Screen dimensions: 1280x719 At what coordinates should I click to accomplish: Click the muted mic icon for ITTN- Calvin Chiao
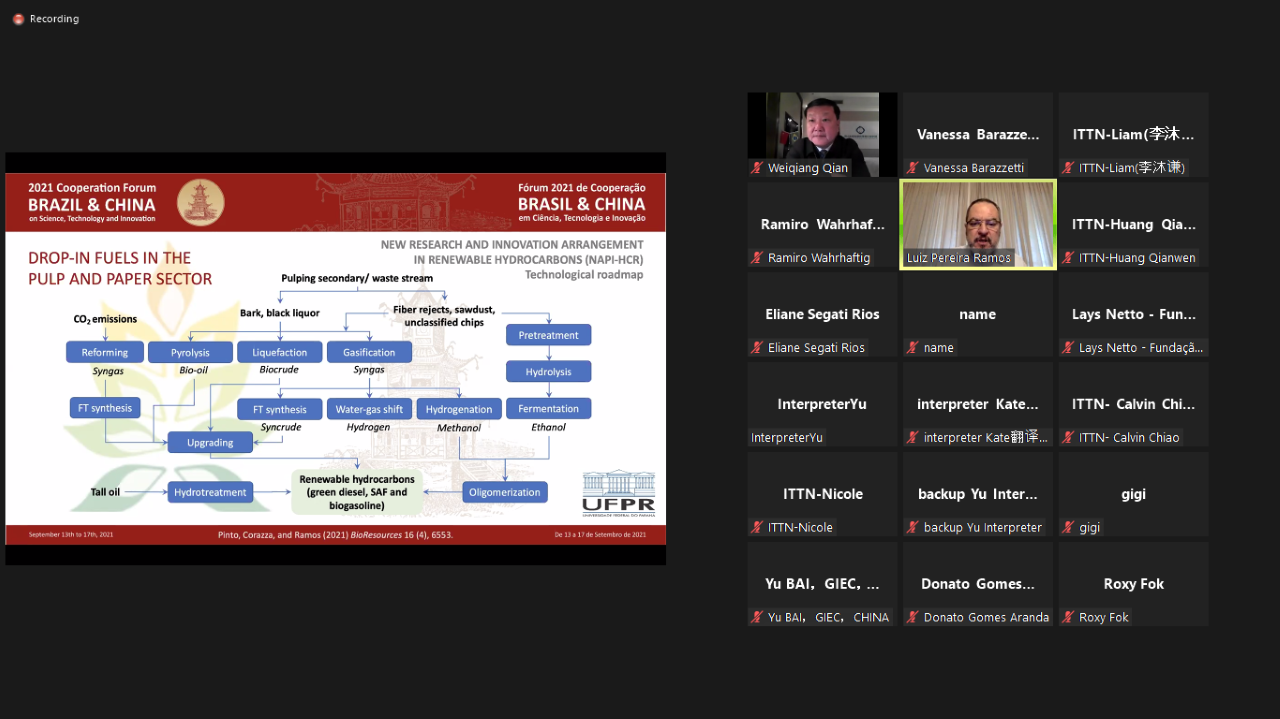pos(1069,438)
